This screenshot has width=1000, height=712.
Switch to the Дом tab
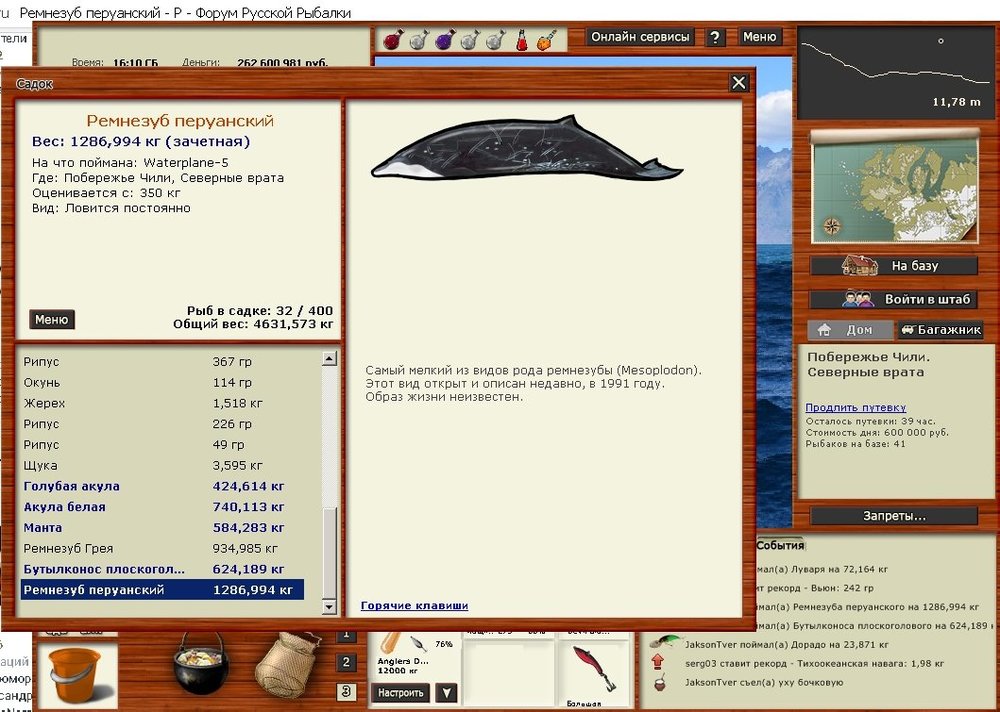(848, 330)
